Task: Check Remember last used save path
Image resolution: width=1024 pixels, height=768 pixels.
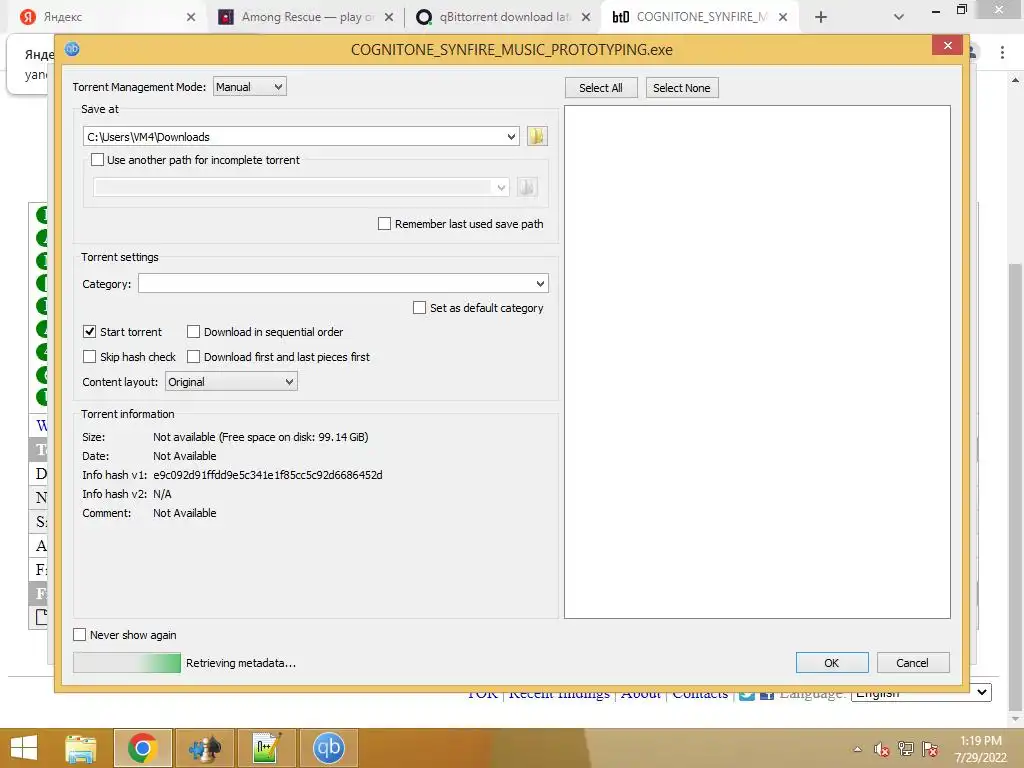Action: coord(385,224)
